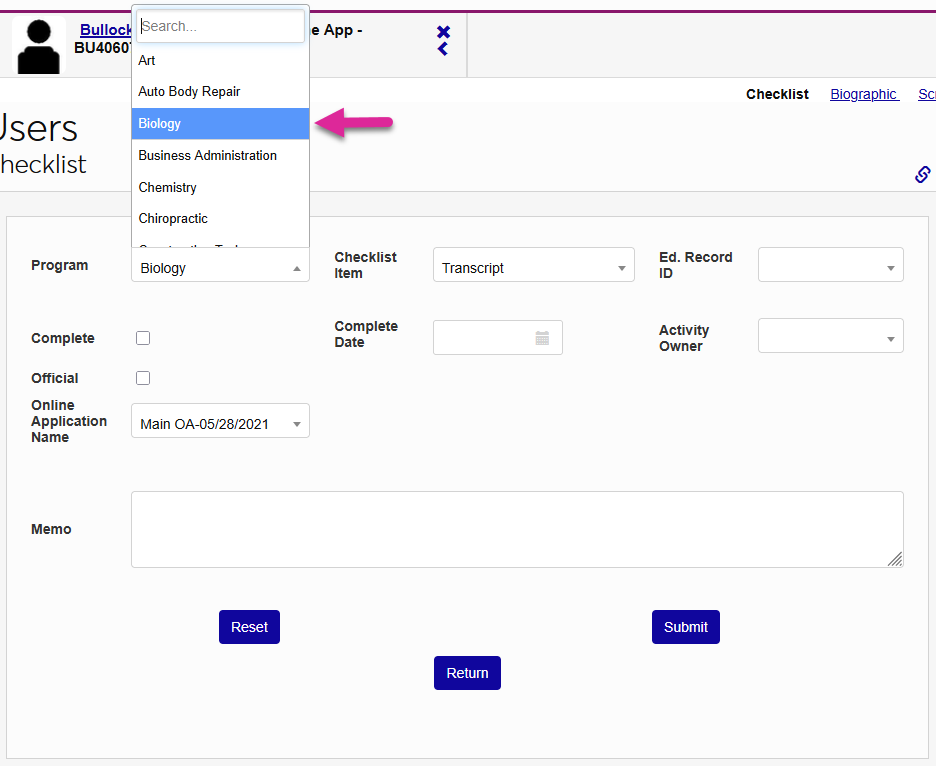Click the Reset button
This screenshot has height=766, width=936.
pos(249,627)
